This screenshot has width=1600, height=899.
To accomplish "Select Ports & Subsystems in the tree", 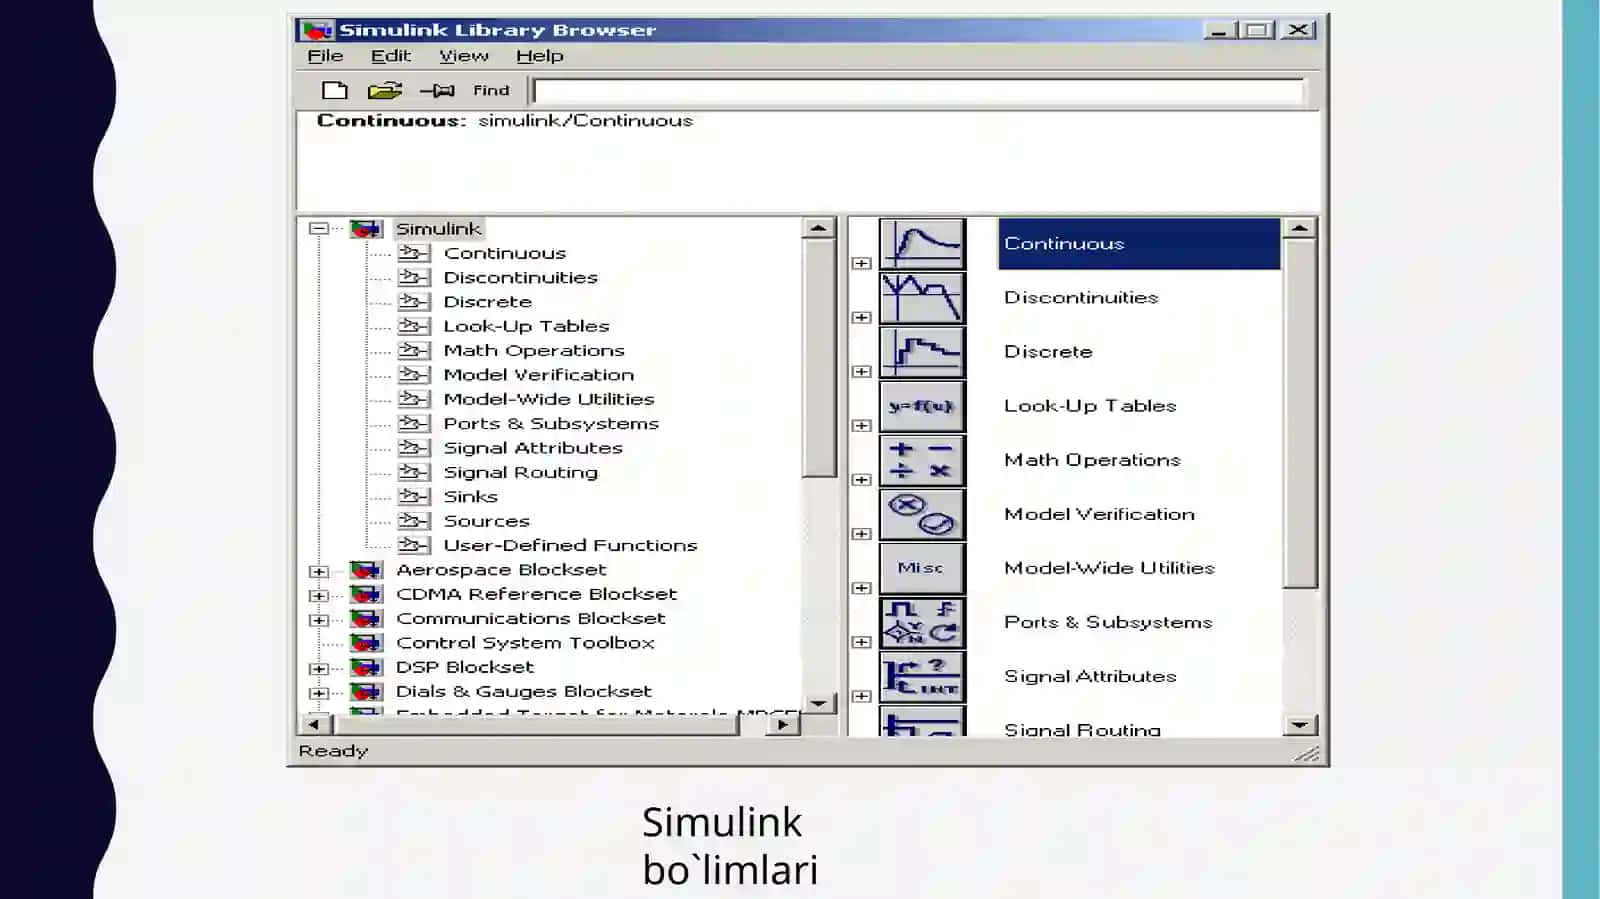I will coord(551,424).
